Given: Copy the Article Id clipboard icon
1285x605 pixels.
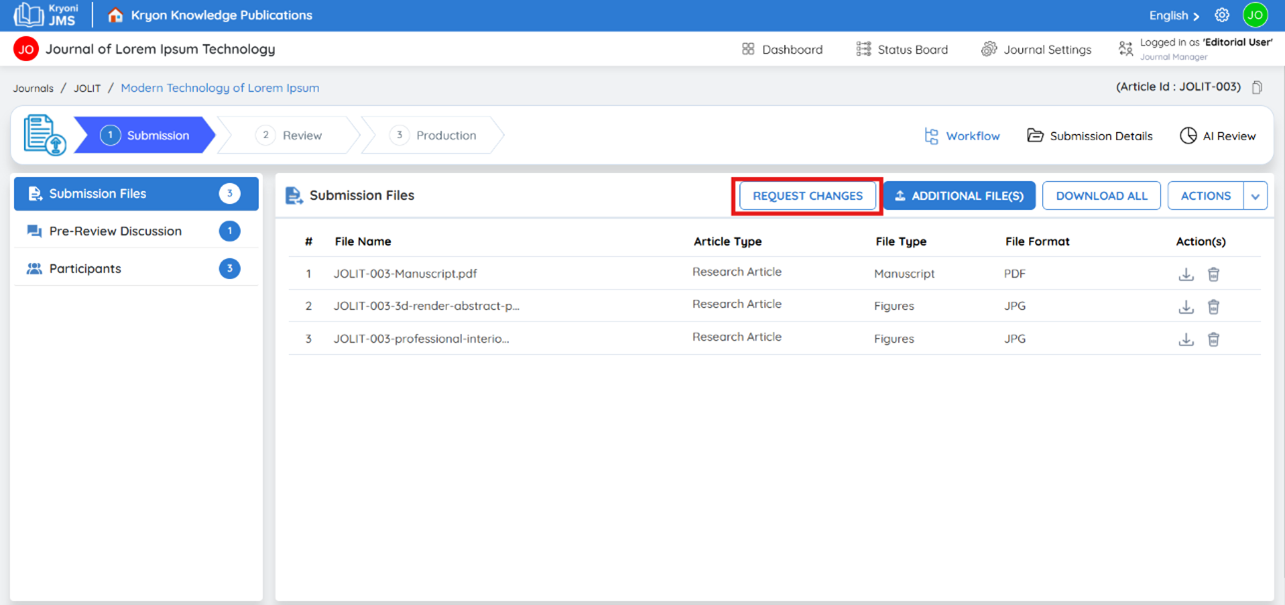Looking at the screenshot, I should tap(1257, 88).
